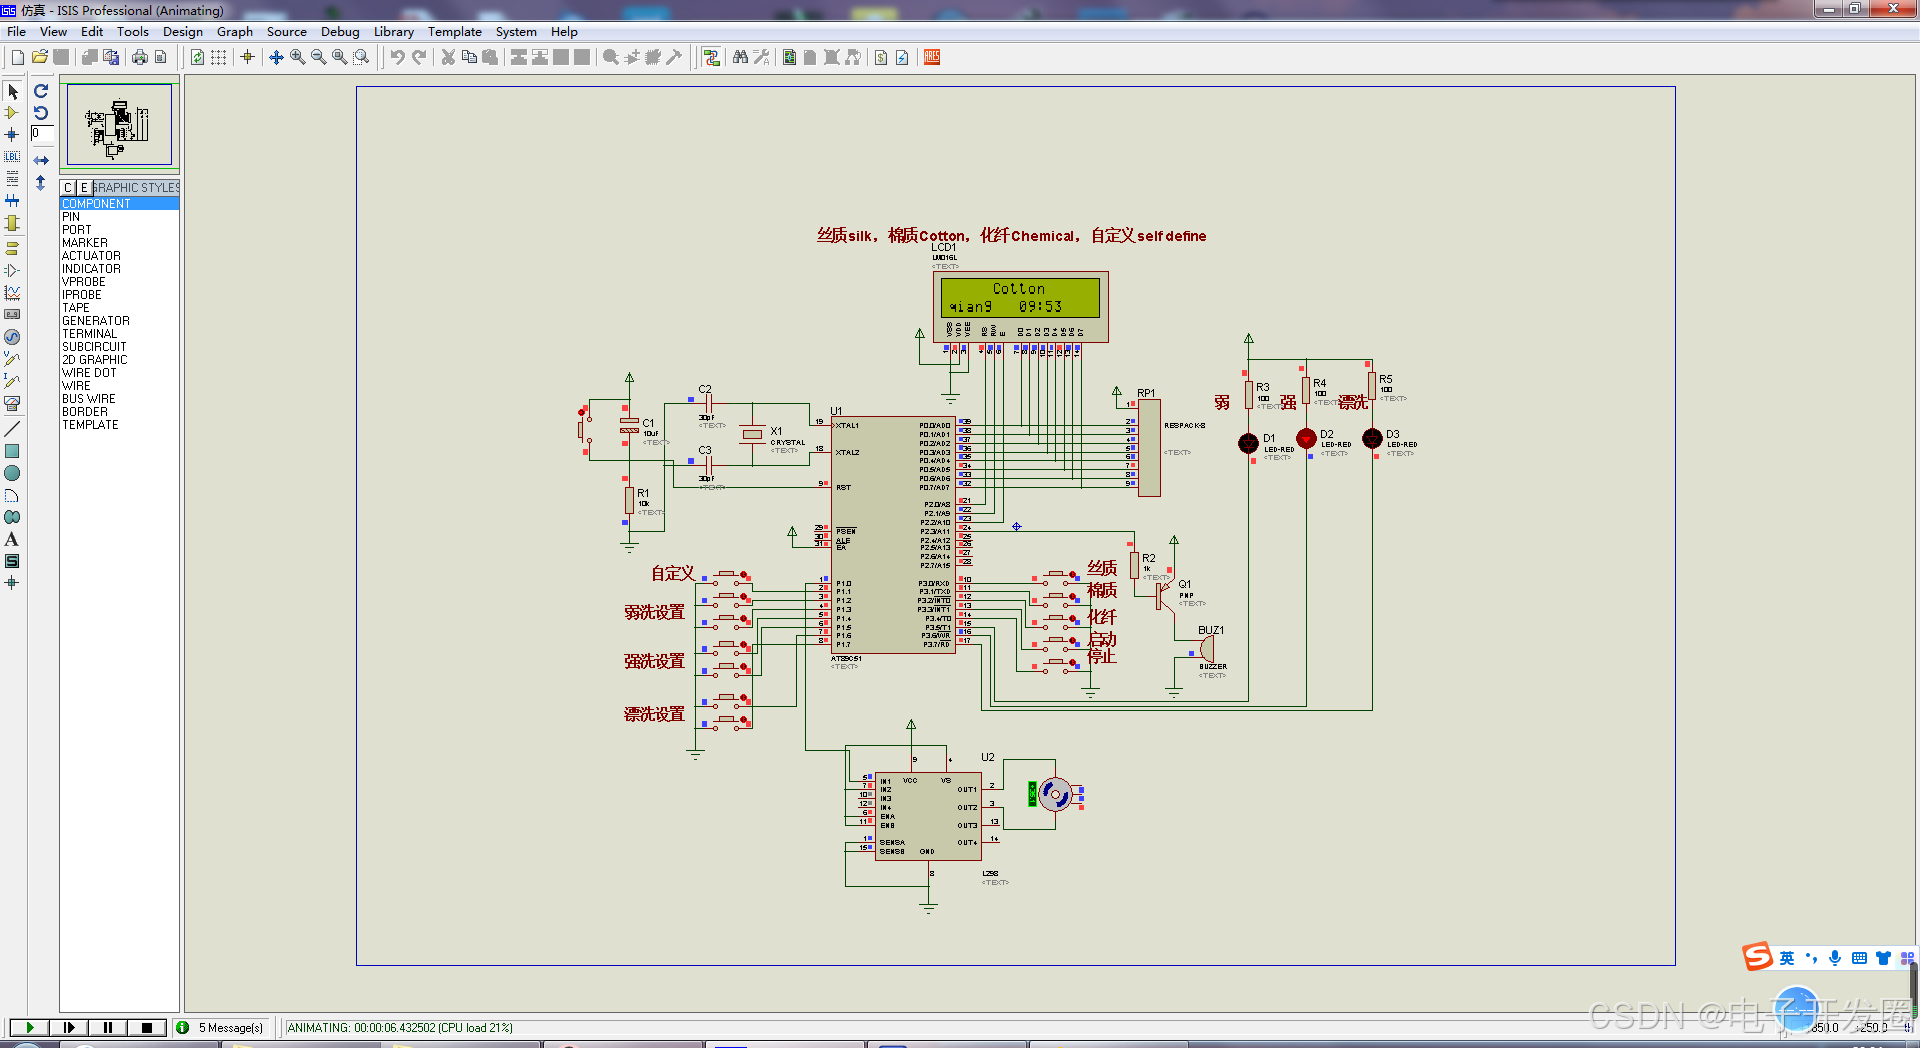The image size is (1920, 1048).
Task: Click the Pan/Center view icon
Action: pyautogui.click(x=276, y=57)
